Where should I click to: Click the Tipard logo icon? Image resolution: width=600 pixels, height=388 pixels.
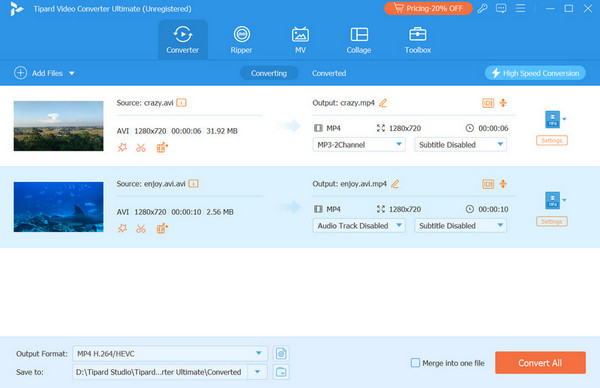(16, 8)
